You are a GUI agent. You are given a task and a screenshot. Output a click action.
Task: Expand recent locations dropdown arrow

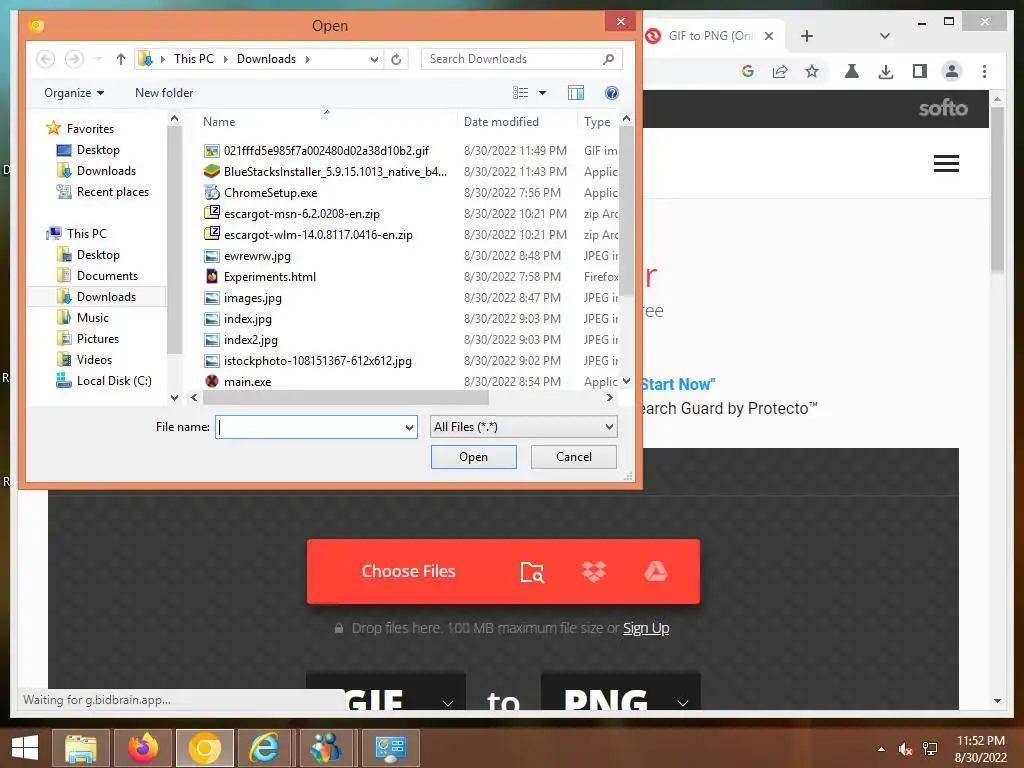(98, 59)
